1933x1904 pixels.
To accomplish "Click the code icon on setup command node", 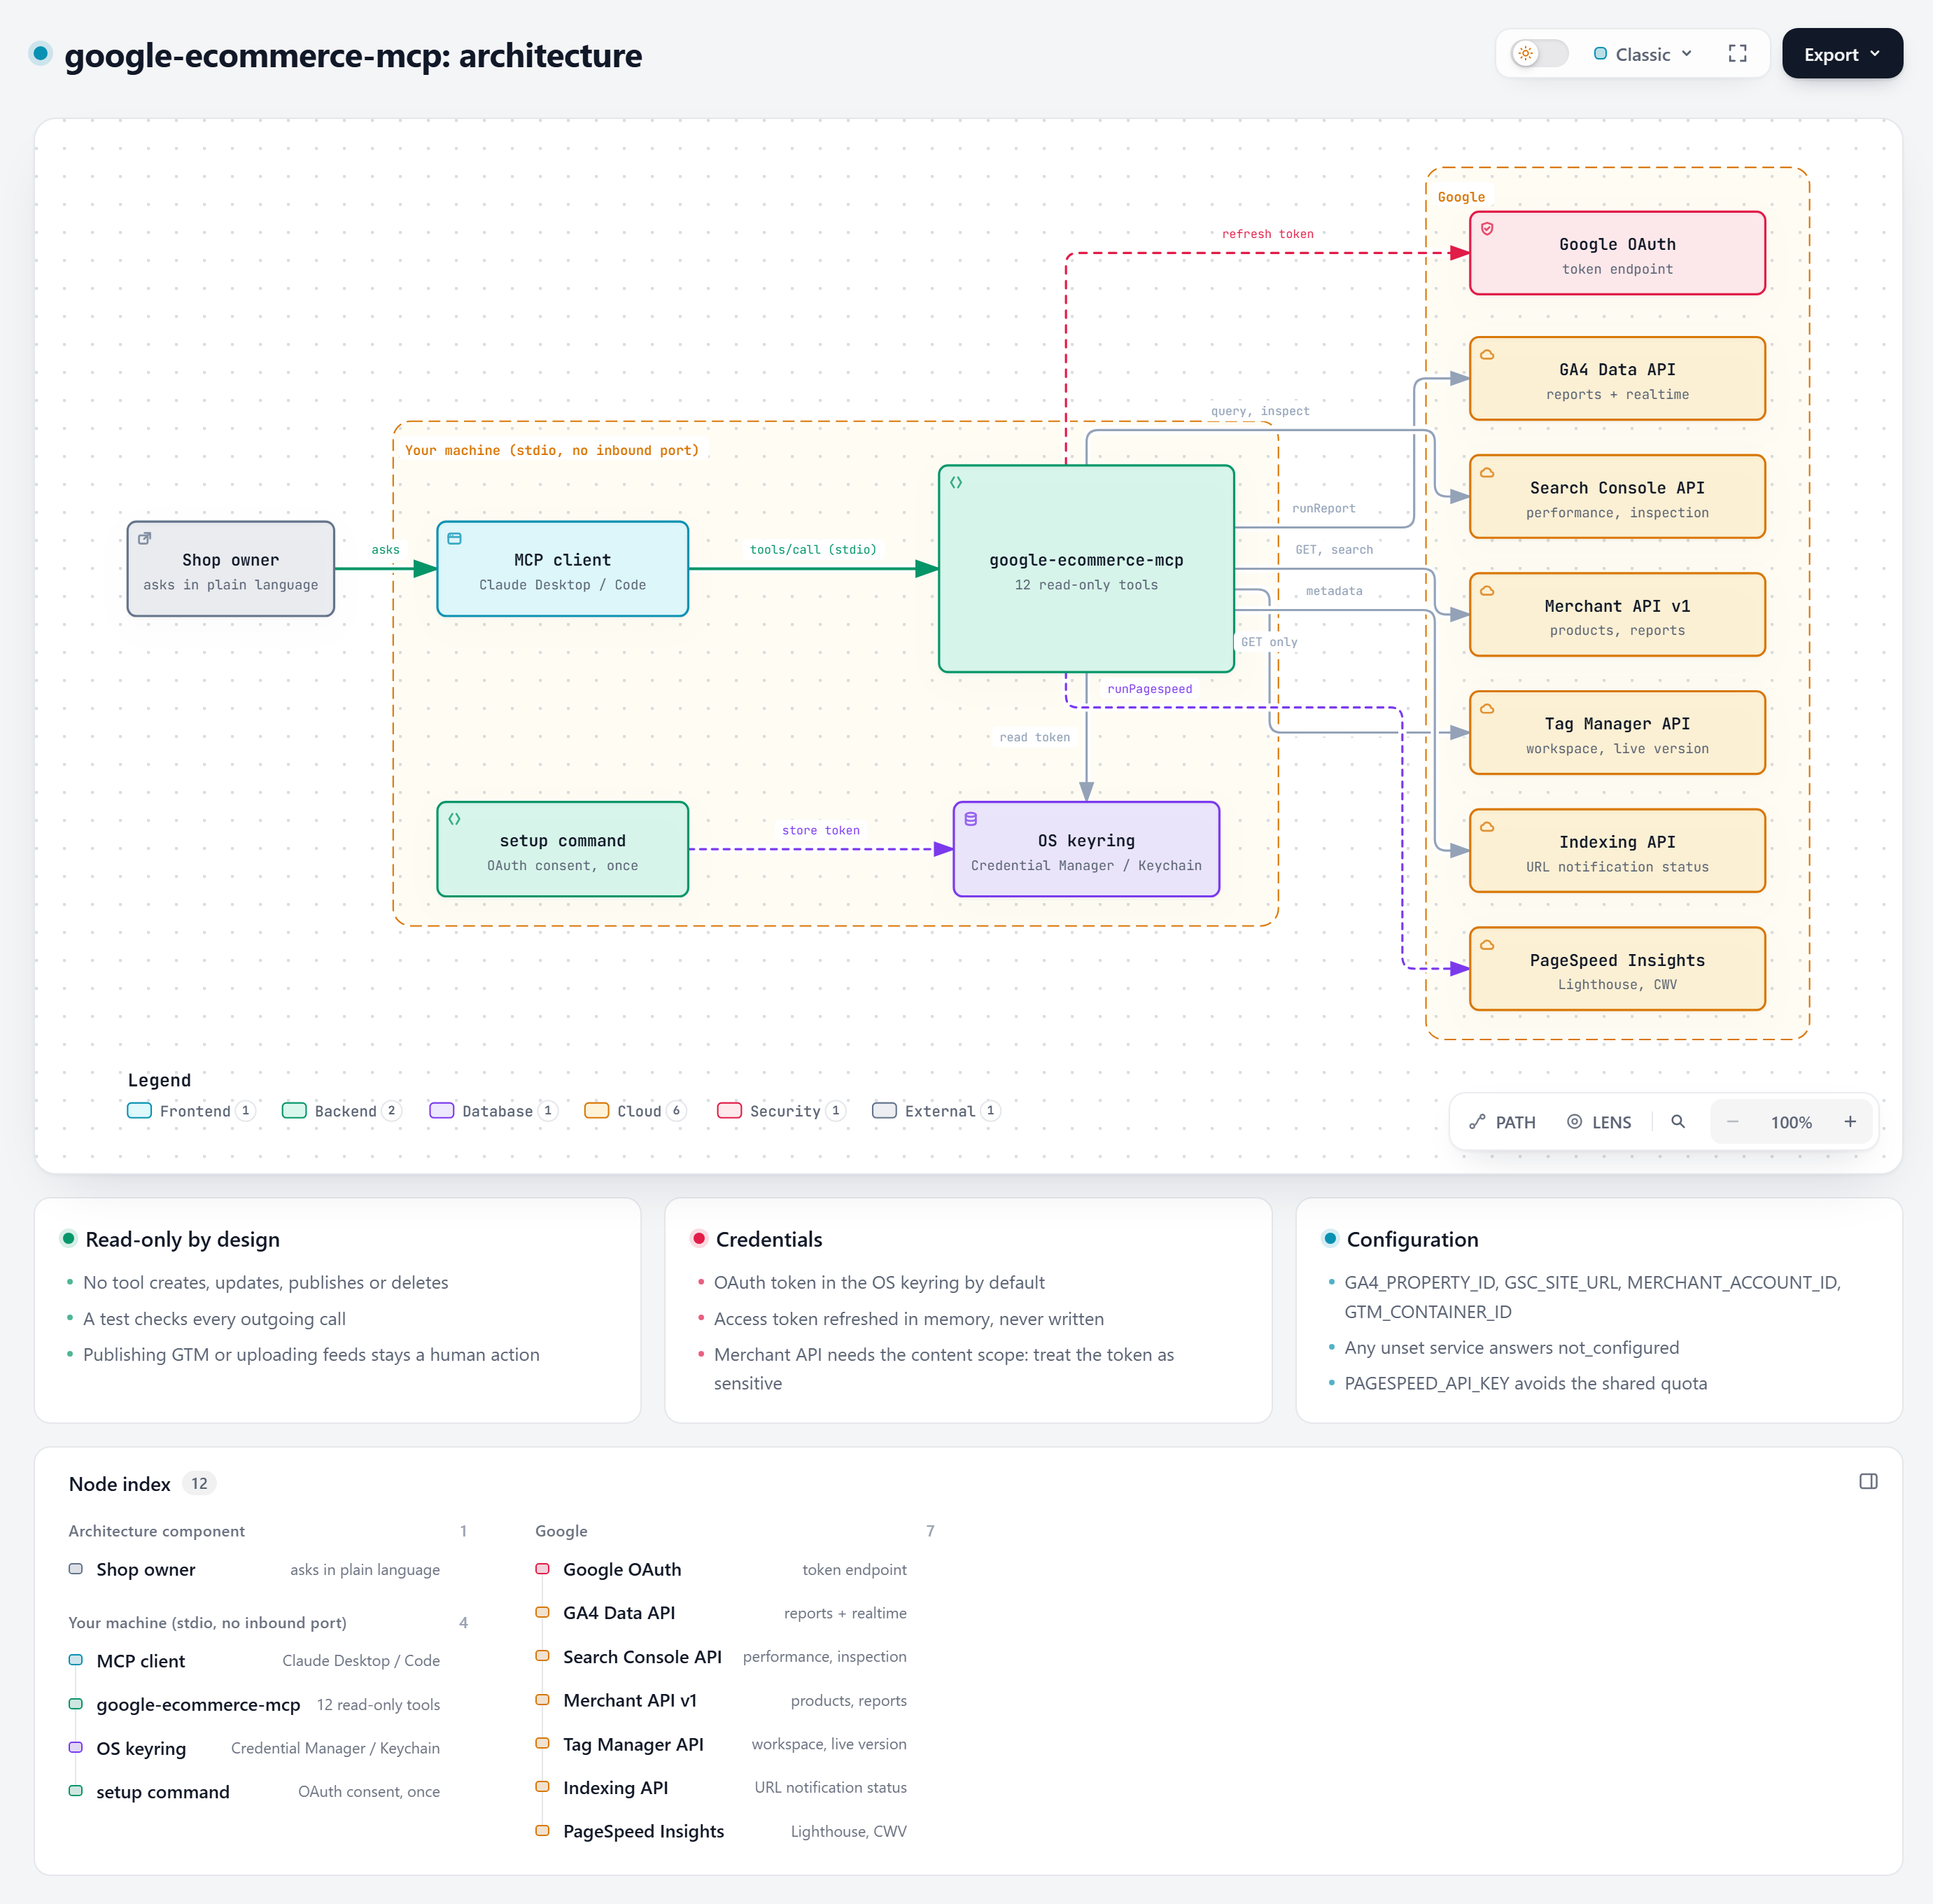I will click(455, 819).
